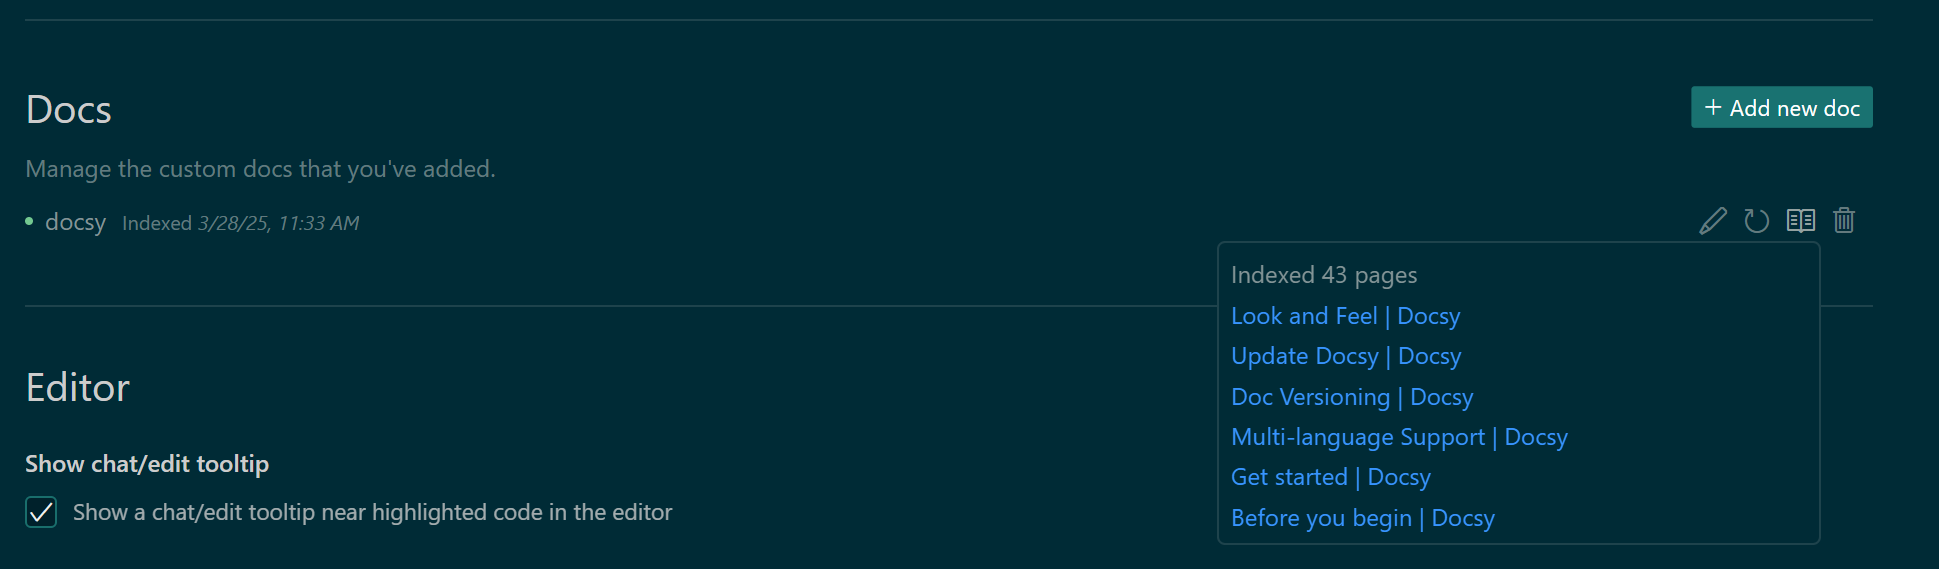Click the Editor section heading
Screen dimensions: 1939x569
point(78,387)
